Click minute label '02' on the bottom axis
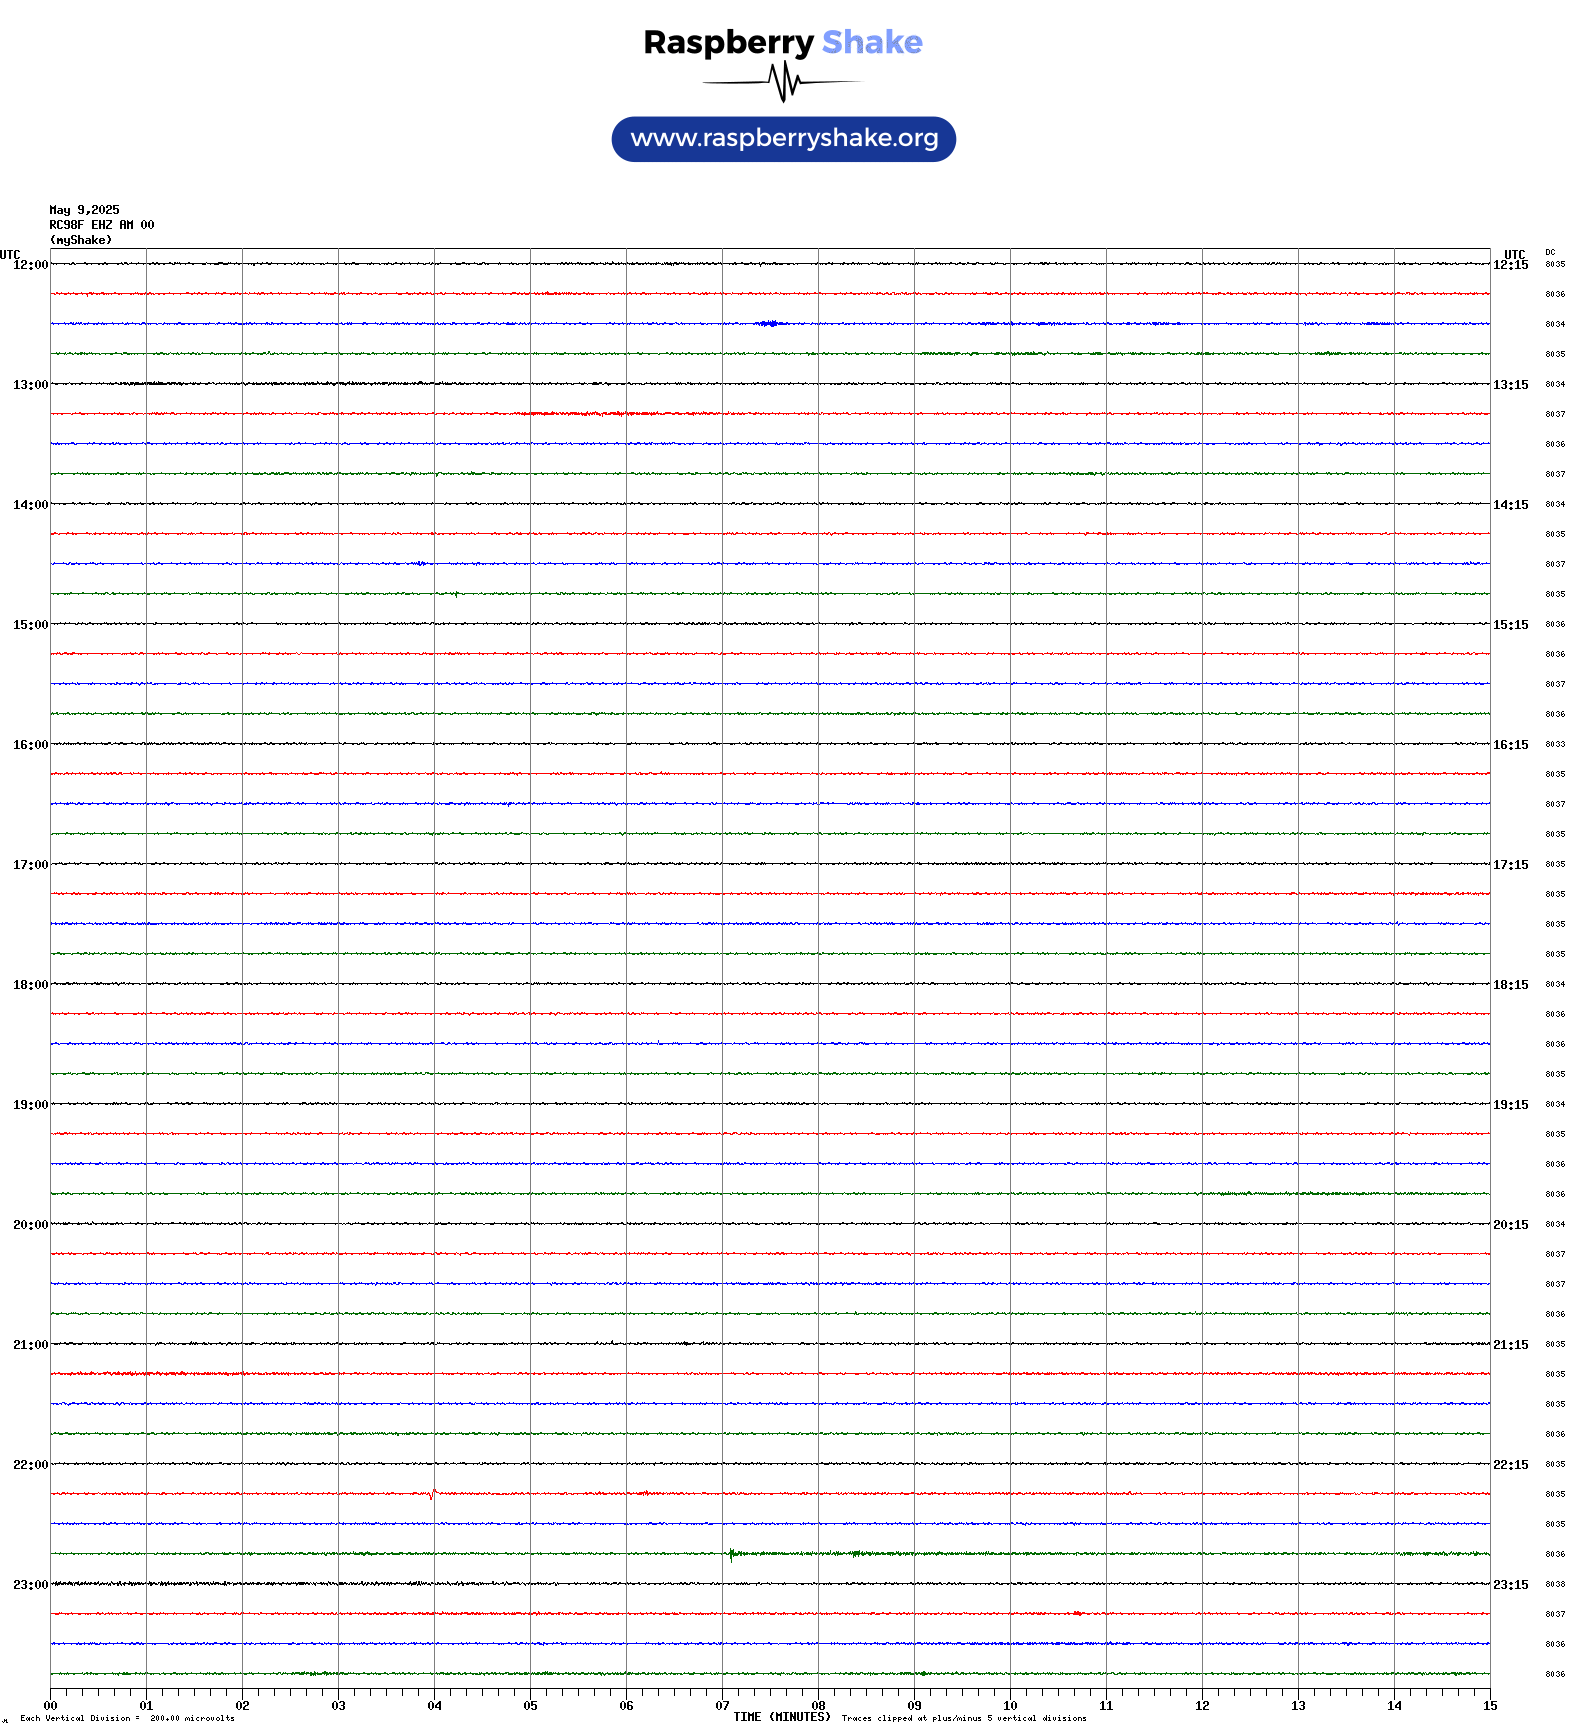The height and width of the screenshot is (1732, 1570). coord(242,1706)
